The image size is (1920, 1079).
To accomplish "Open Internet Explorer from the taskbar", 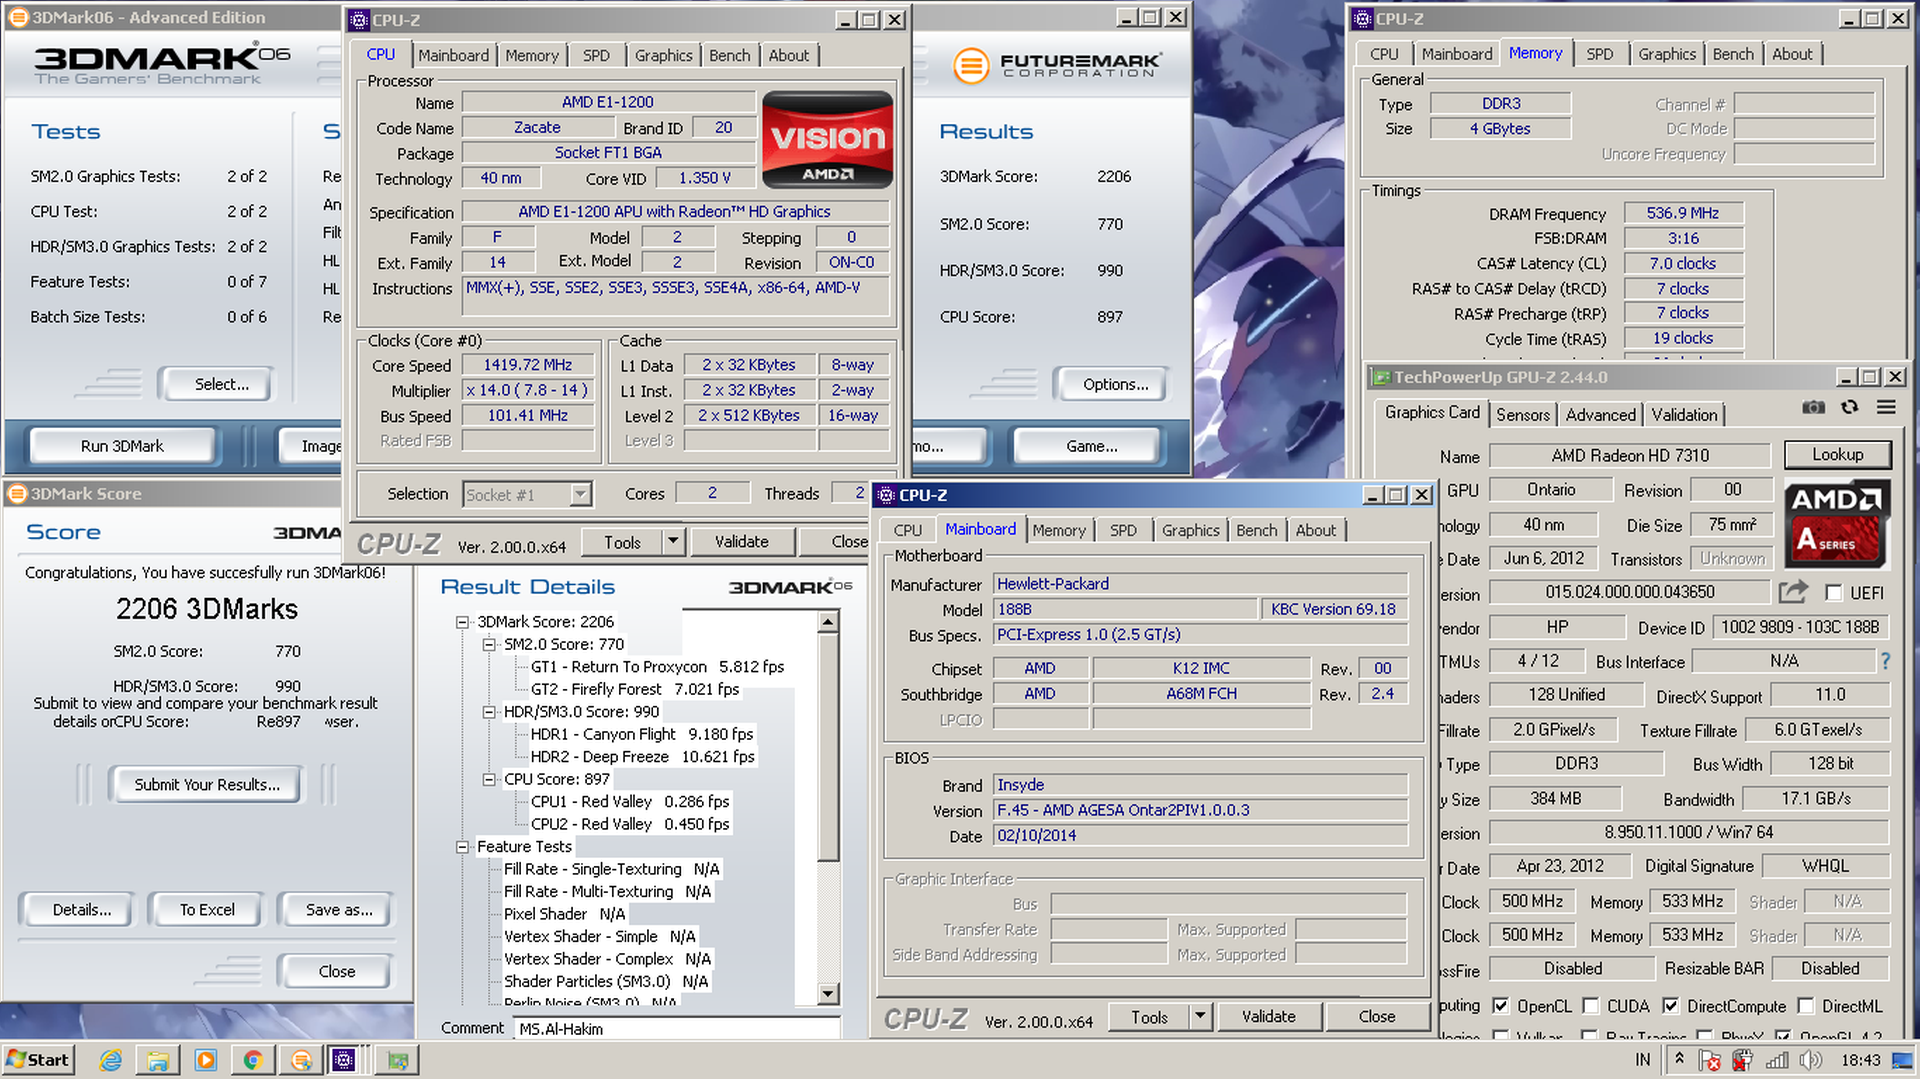I will tap(110, 1060).
